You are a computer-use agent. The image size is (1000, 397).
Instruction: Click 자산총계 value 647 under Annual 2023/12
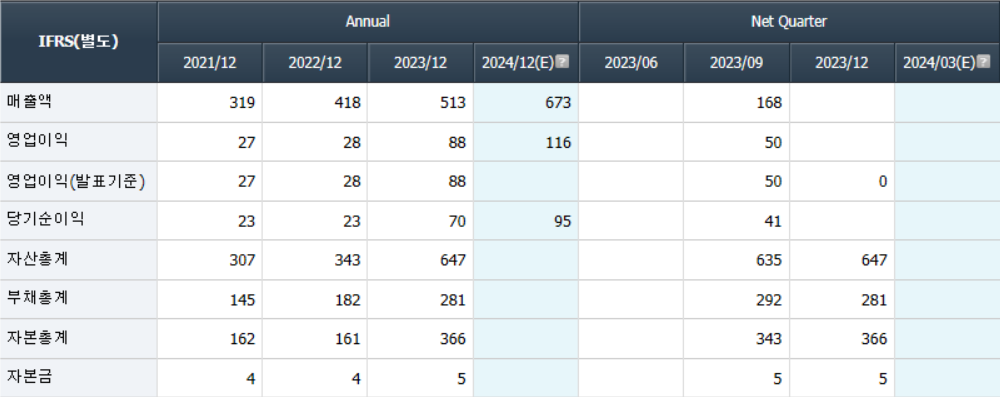453,260
